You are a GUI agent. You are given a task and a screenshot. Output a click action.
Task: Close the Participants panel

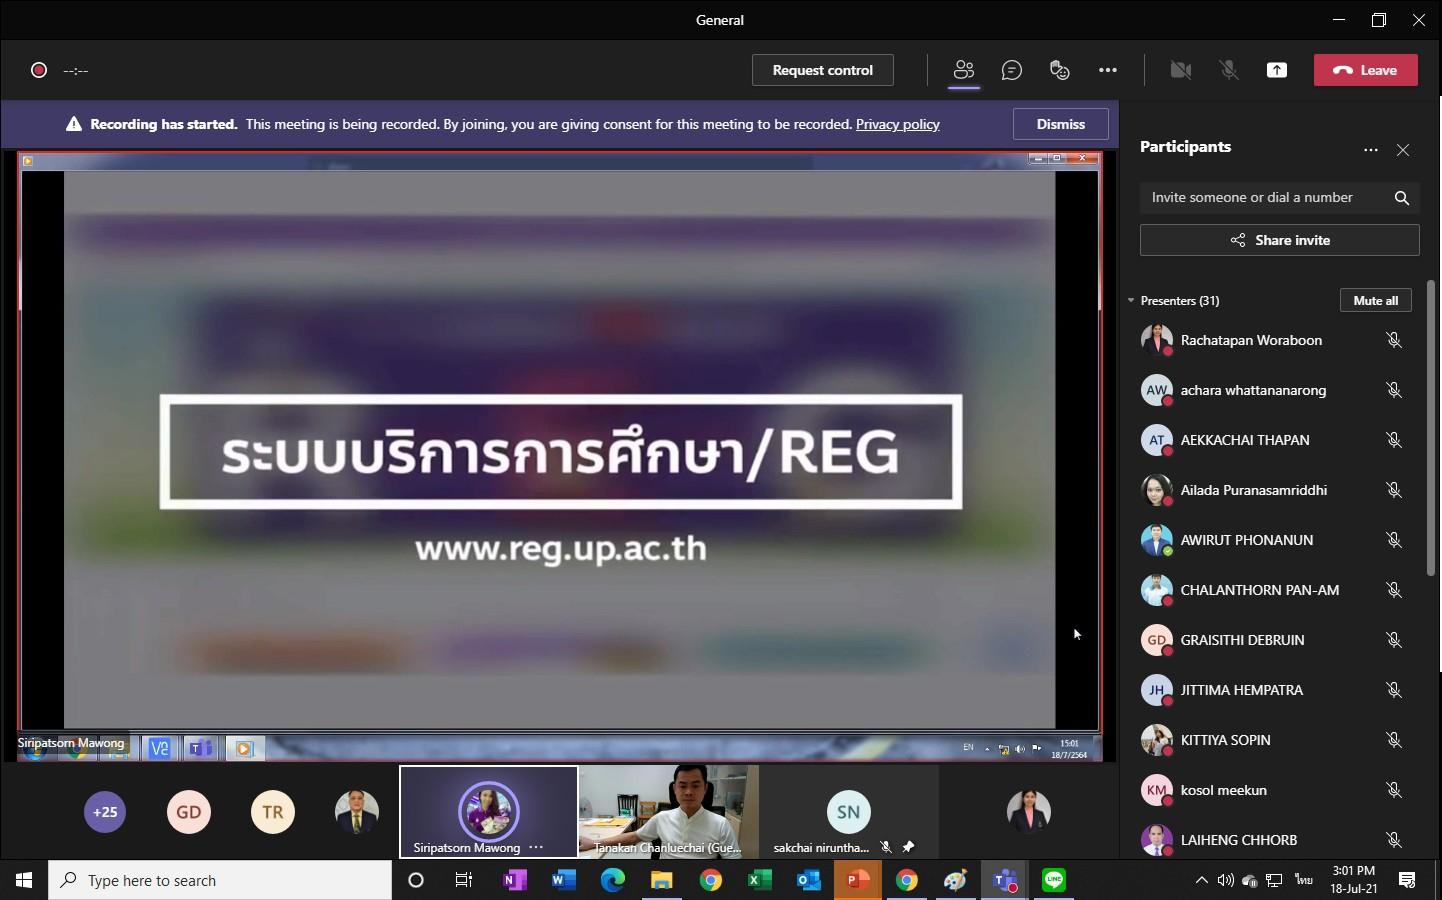click(x=1403, y=150)
